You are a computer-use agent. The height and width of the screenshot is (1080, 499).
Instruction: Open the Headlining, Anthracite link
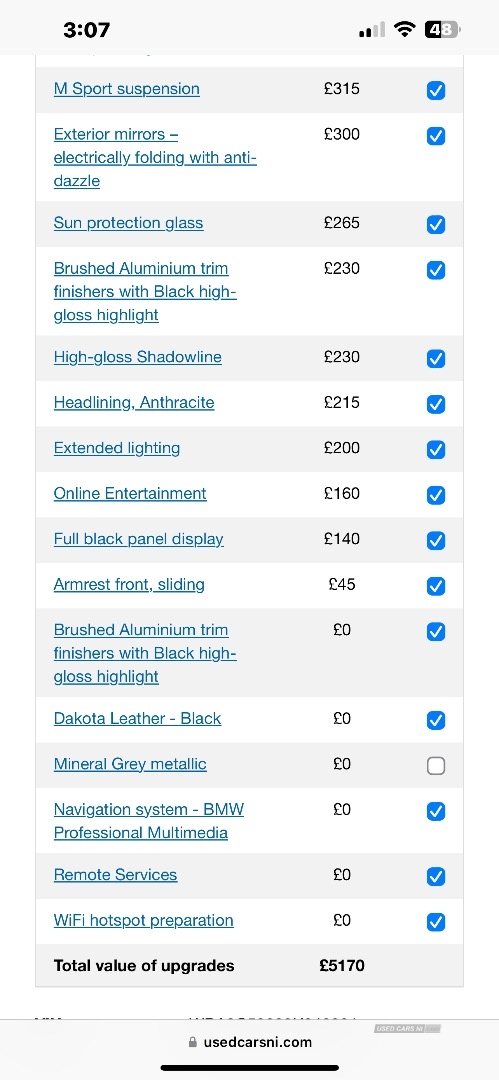point(134,402)
